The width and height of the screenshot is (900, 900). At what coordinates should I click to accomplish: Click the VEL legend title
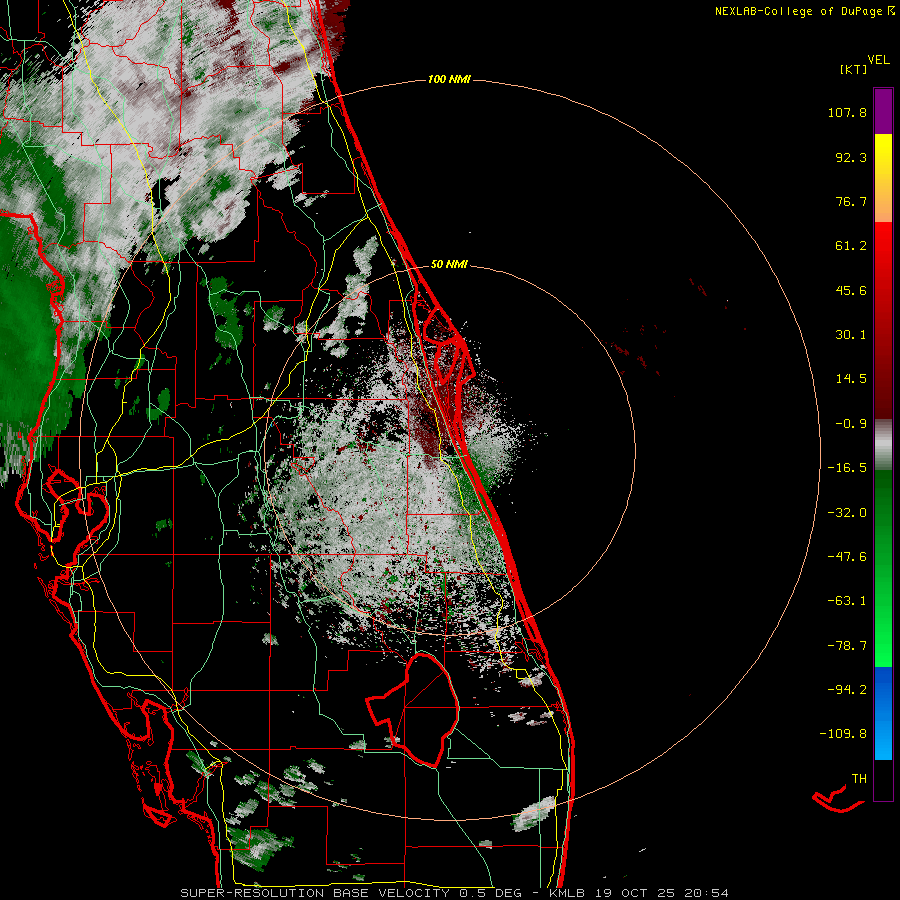tap(878, 60)
